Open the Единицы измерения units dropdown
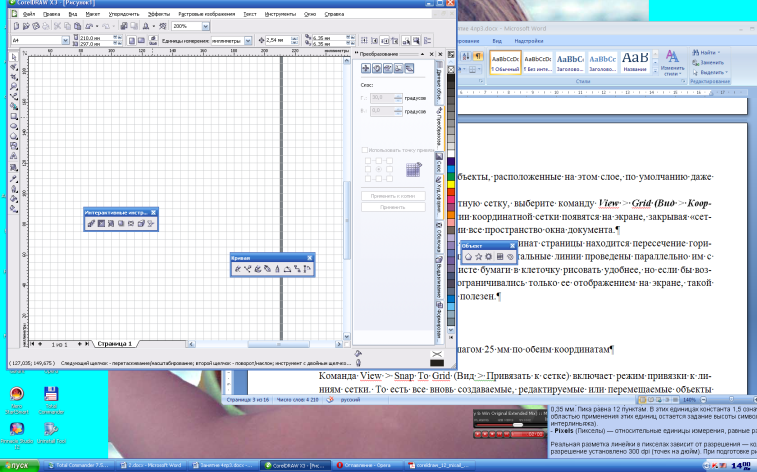757x472 pixels. pos(248,41)
